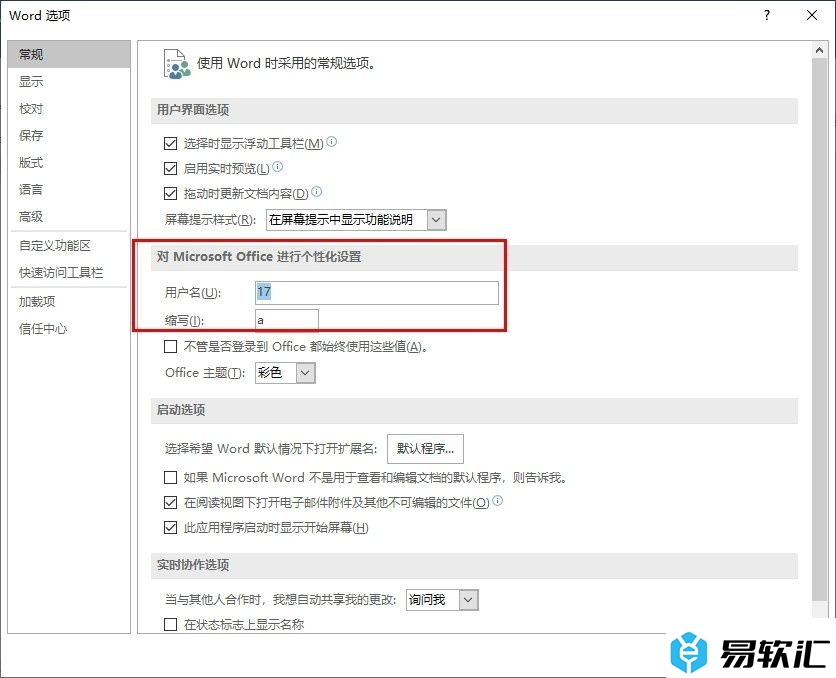Click info icon beside 选择时显示浮动工具栏
Viewport: 836px width, 678px height.
[332, 142]
